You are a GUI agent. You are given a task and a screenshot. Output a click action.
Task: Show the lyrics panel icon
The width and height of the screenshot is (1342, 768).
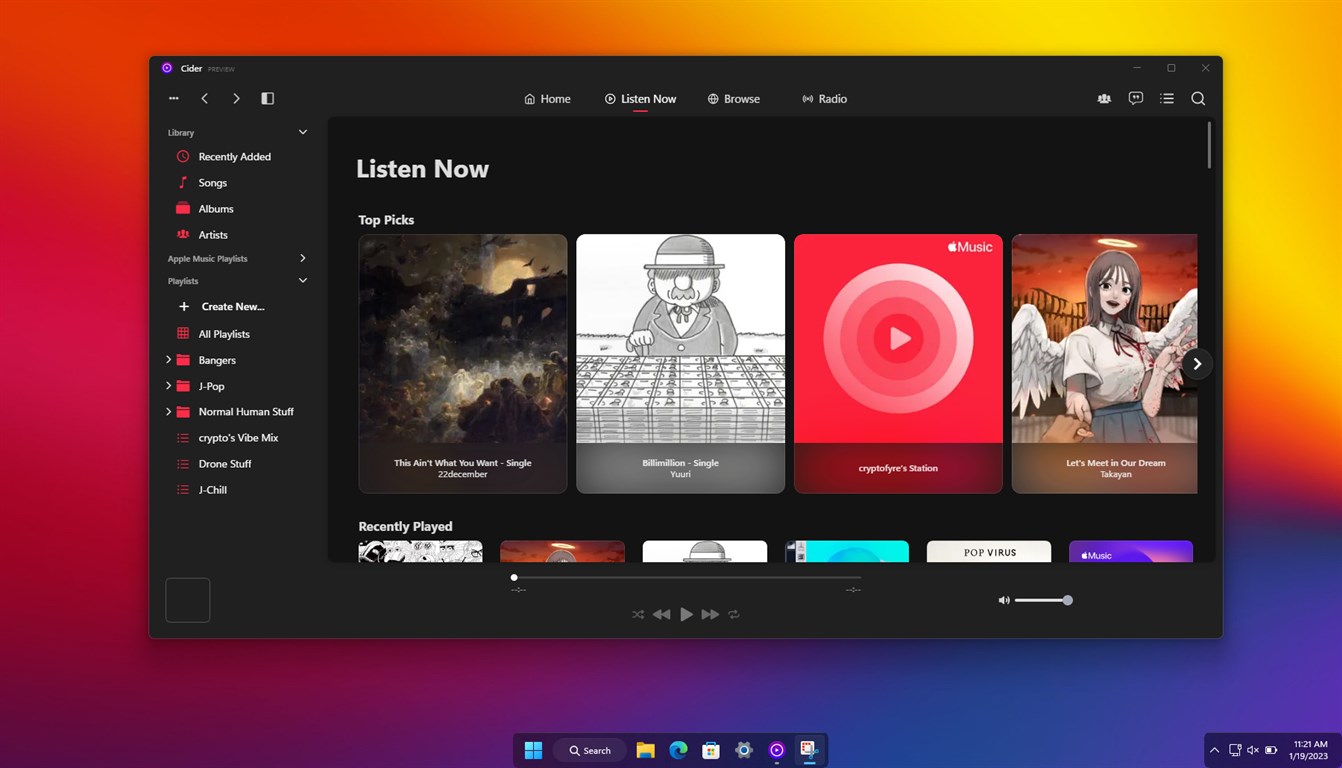[x=1135, y=98]
